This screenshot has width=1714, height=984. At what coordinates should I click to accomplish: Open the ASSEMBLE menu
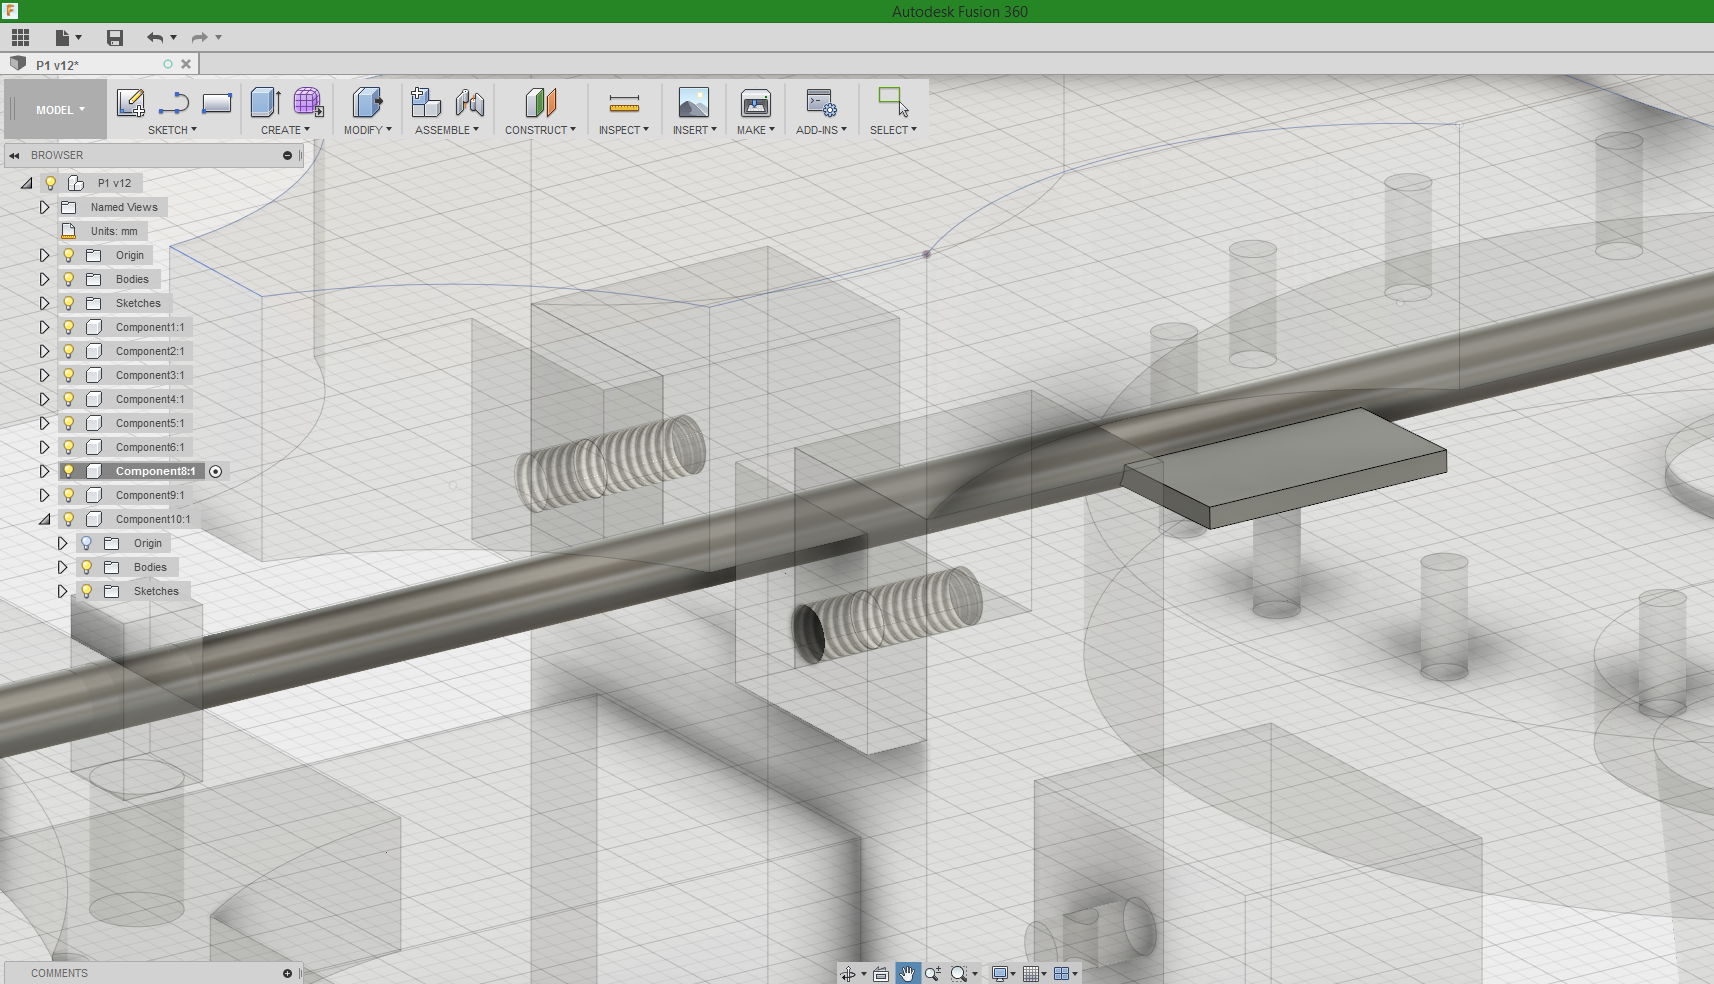(446, 130)
